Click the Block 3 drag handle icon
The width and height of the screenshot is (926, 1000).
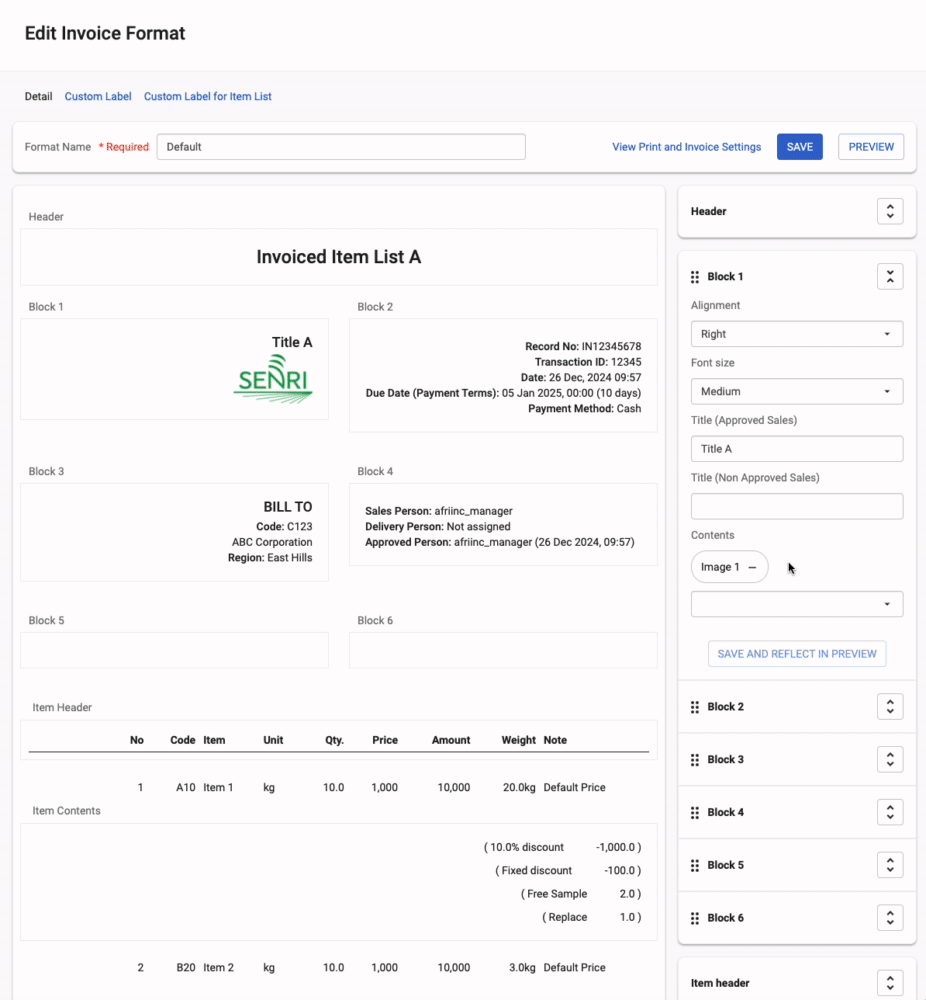click(694, 760)
